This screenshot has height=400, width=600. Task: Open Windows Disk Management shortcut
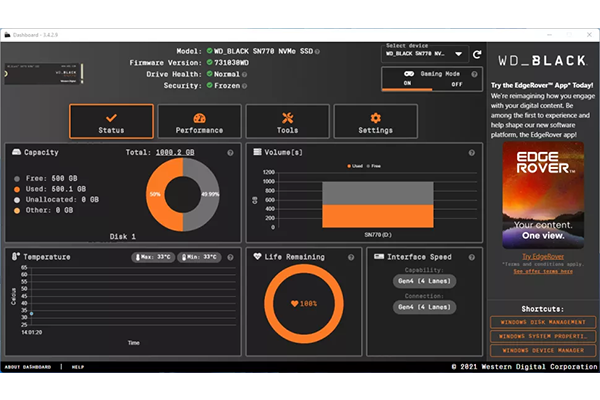pyautogui.click(x=543, y=322)
